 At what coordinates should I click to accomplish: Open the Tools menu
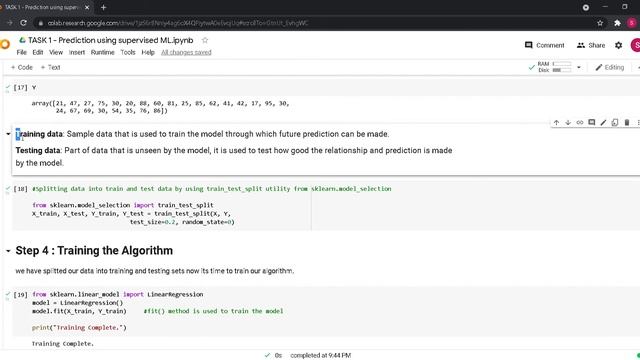[128, 52]
